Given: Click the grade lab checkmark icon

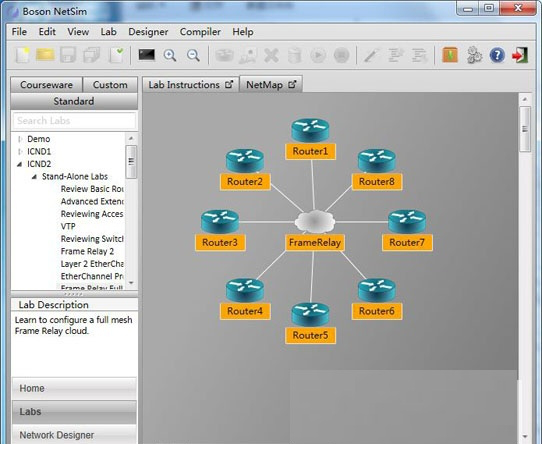Looking at the screenshot, I should (x=117, y=55).
